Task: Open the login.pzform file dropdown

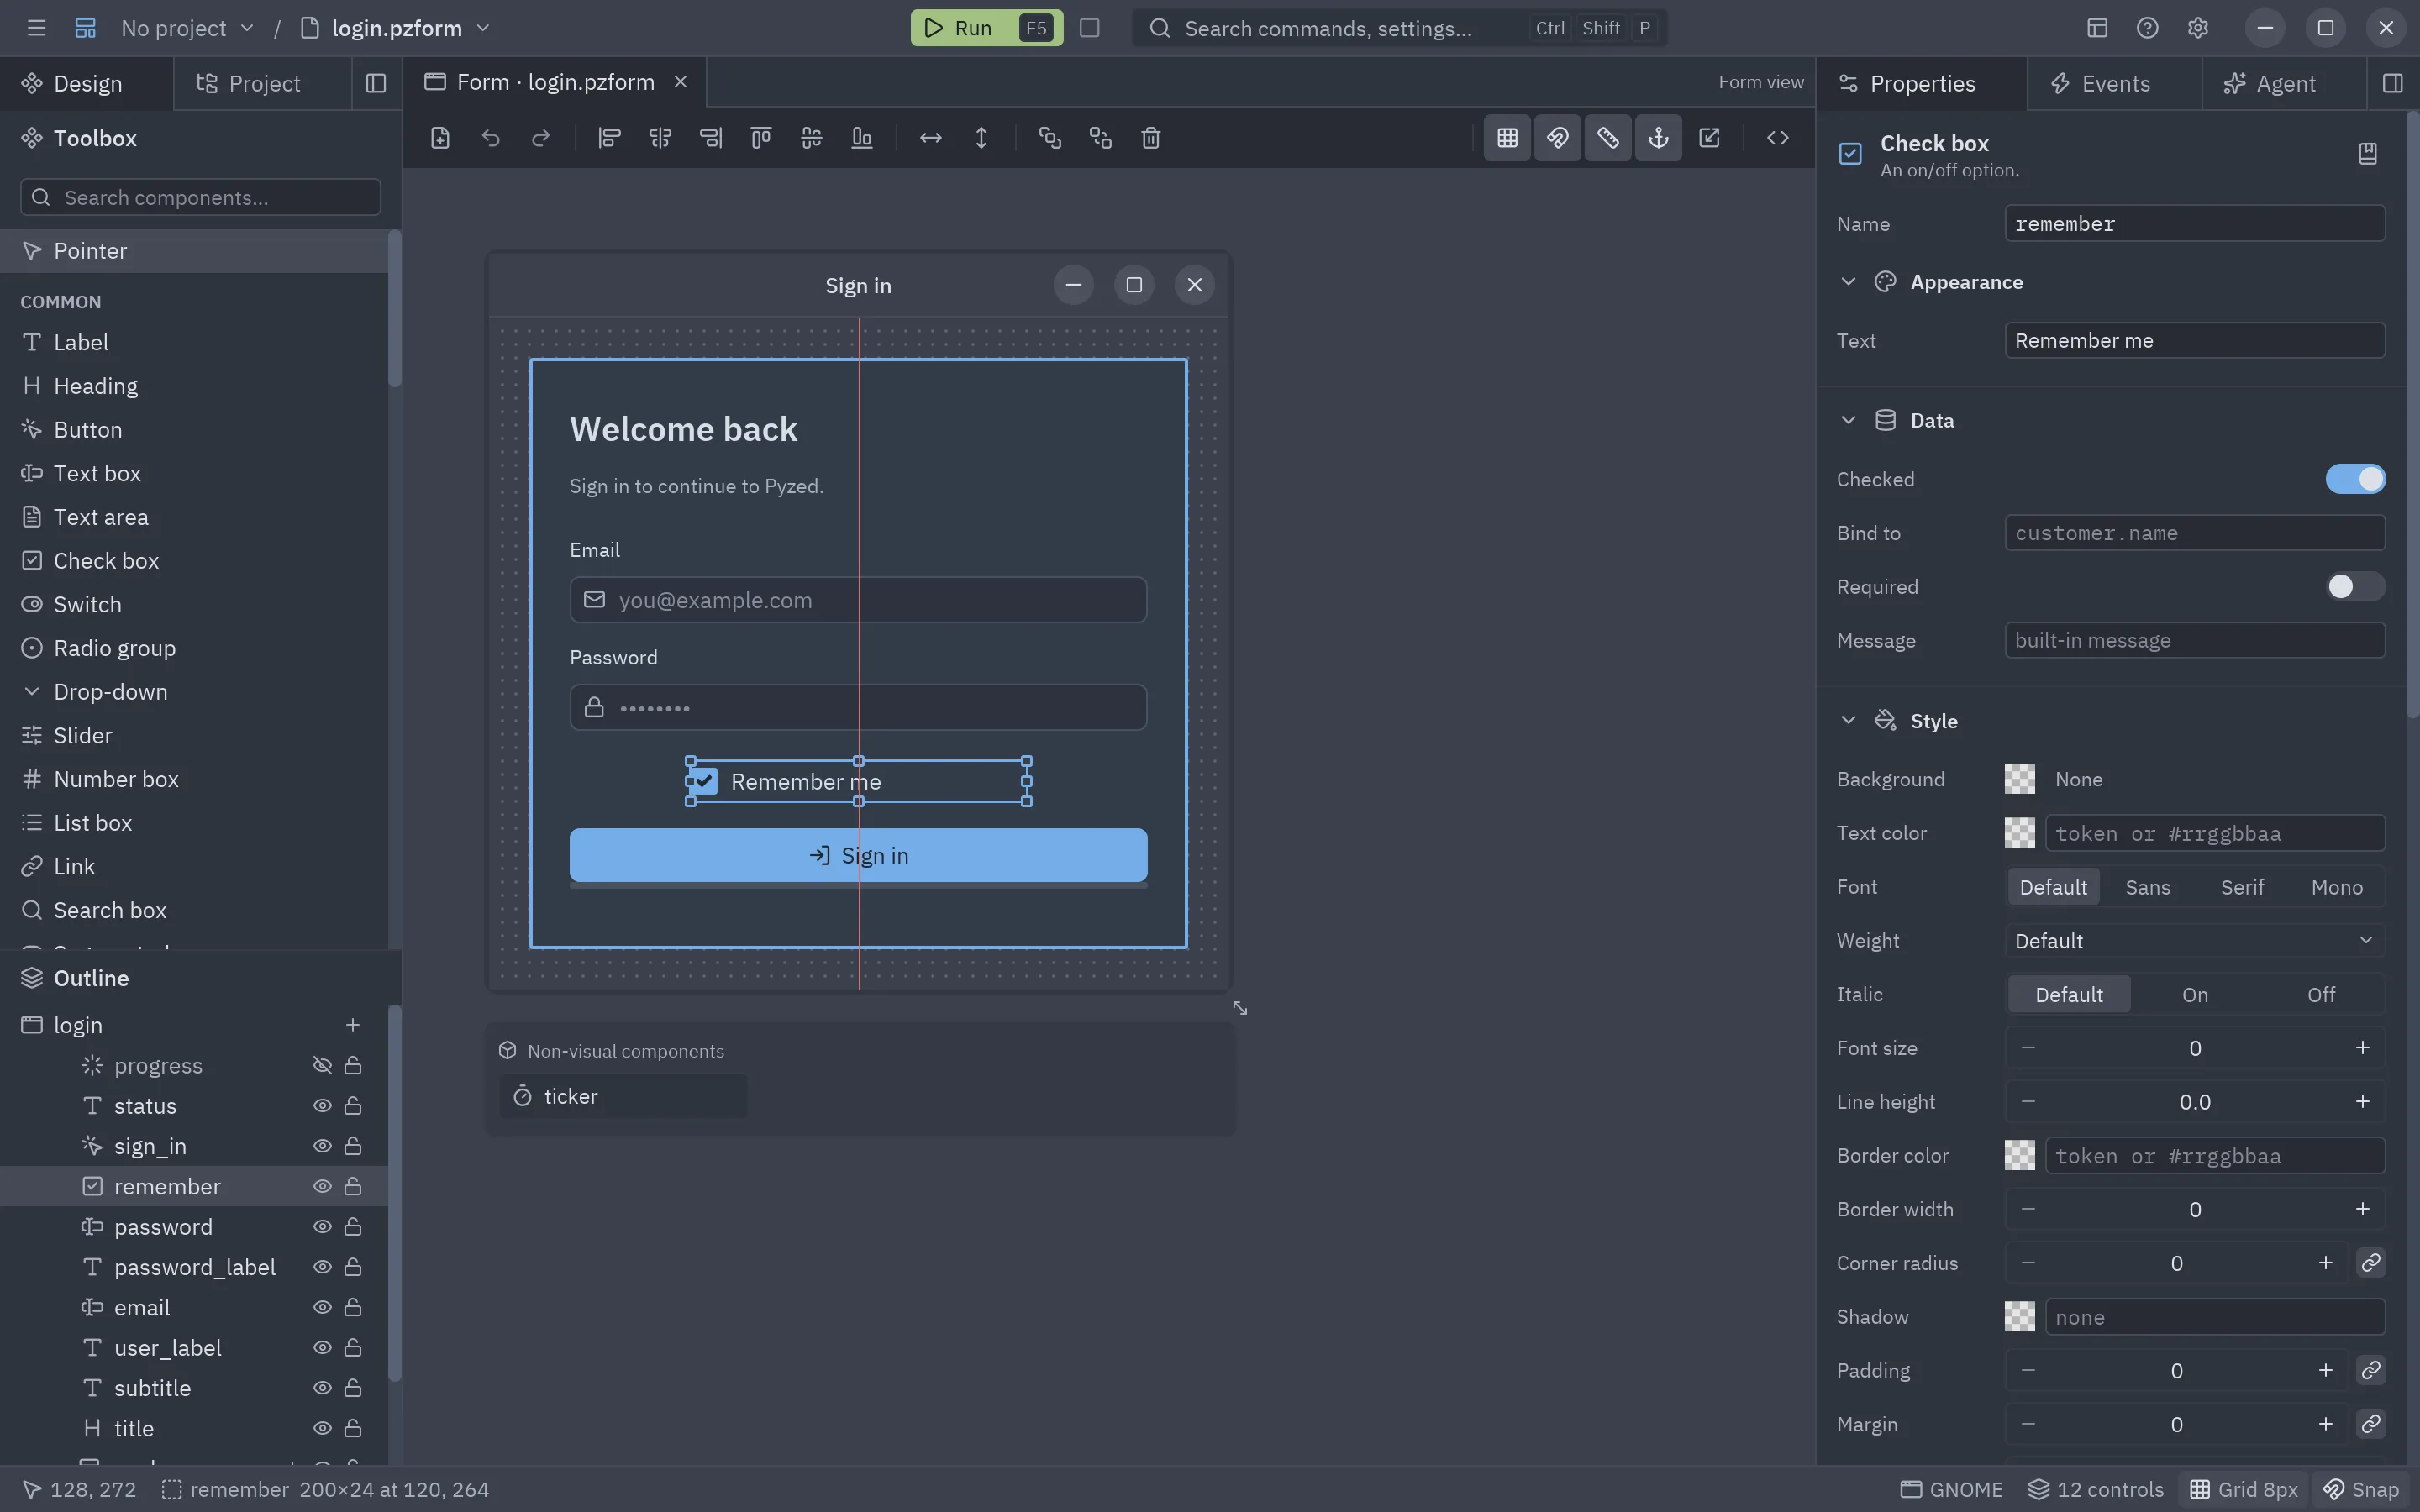Action: click(x=396, y=28)
